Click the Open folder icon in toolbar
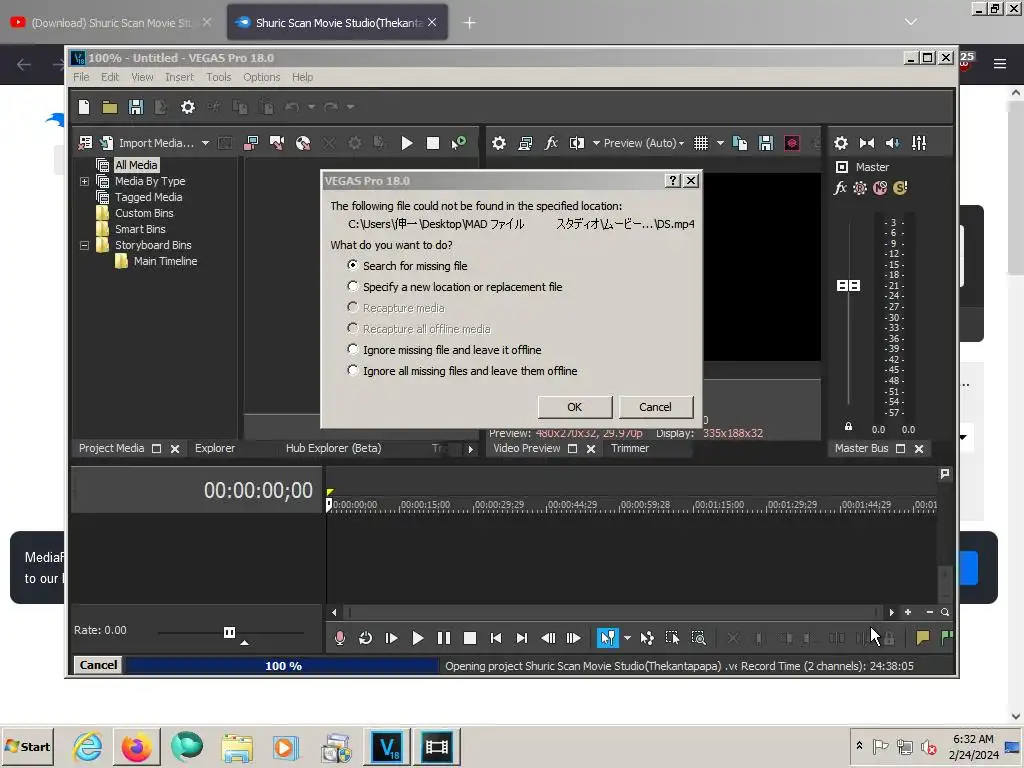 point(110,107)
